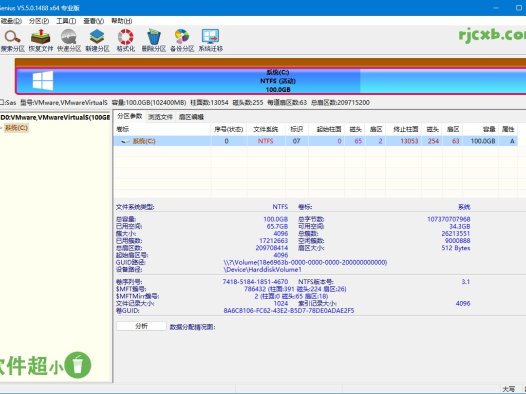Viewport: 526px width, 394px height.
Task: Click the $MFT cluster value 786432
Action: click(x=255, y=289)
